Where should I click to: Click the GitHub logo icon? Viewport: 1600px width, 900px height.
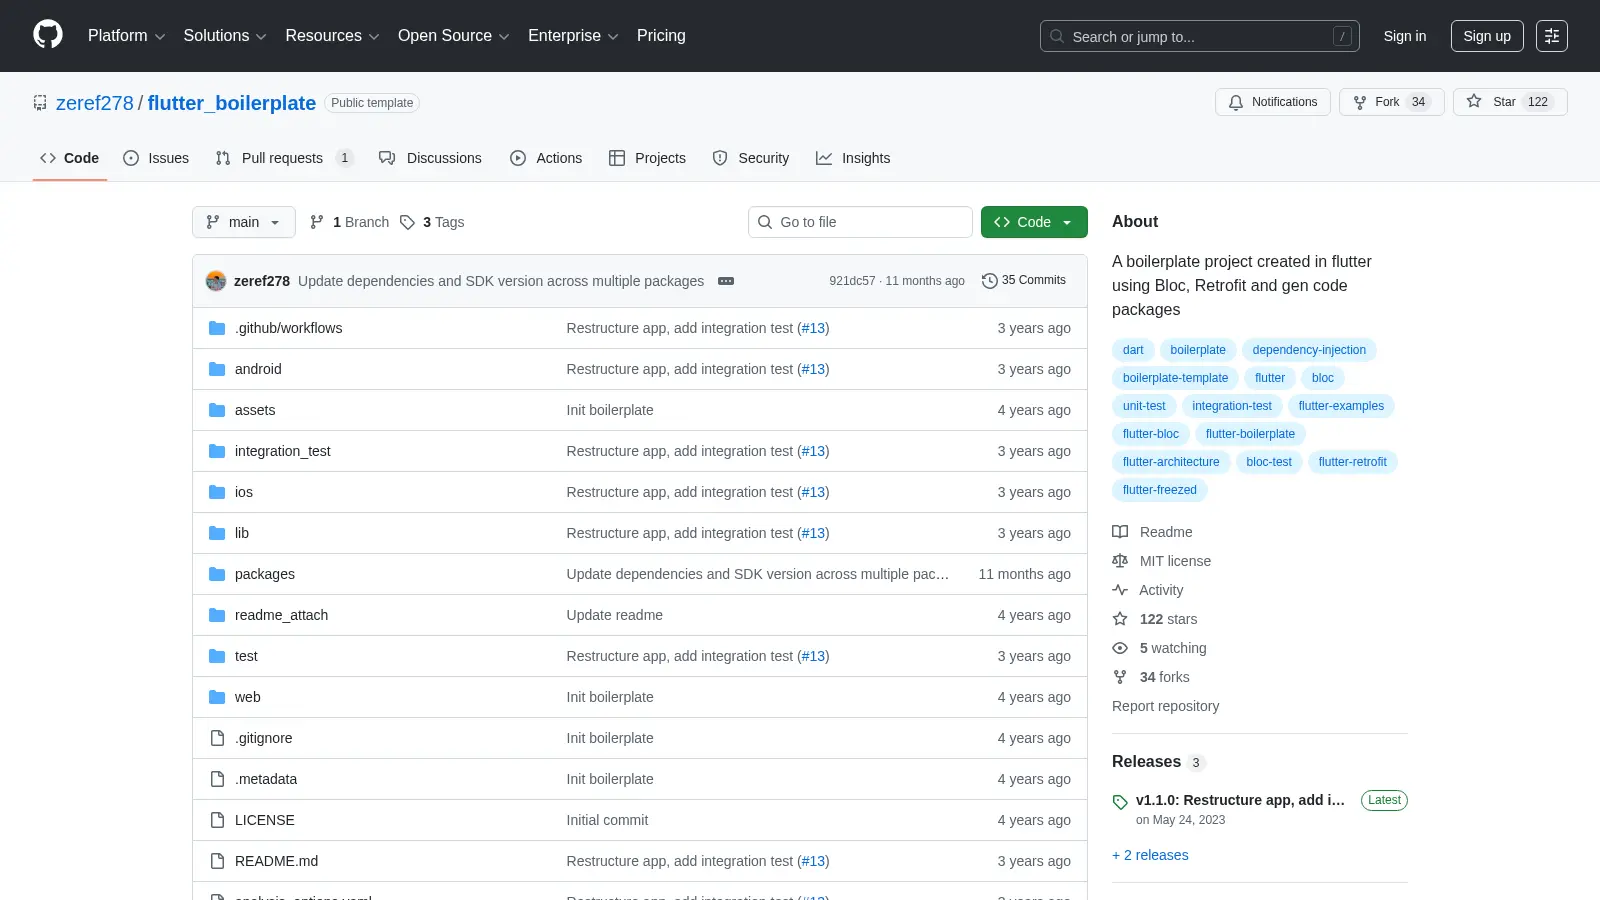coord(48,35)
